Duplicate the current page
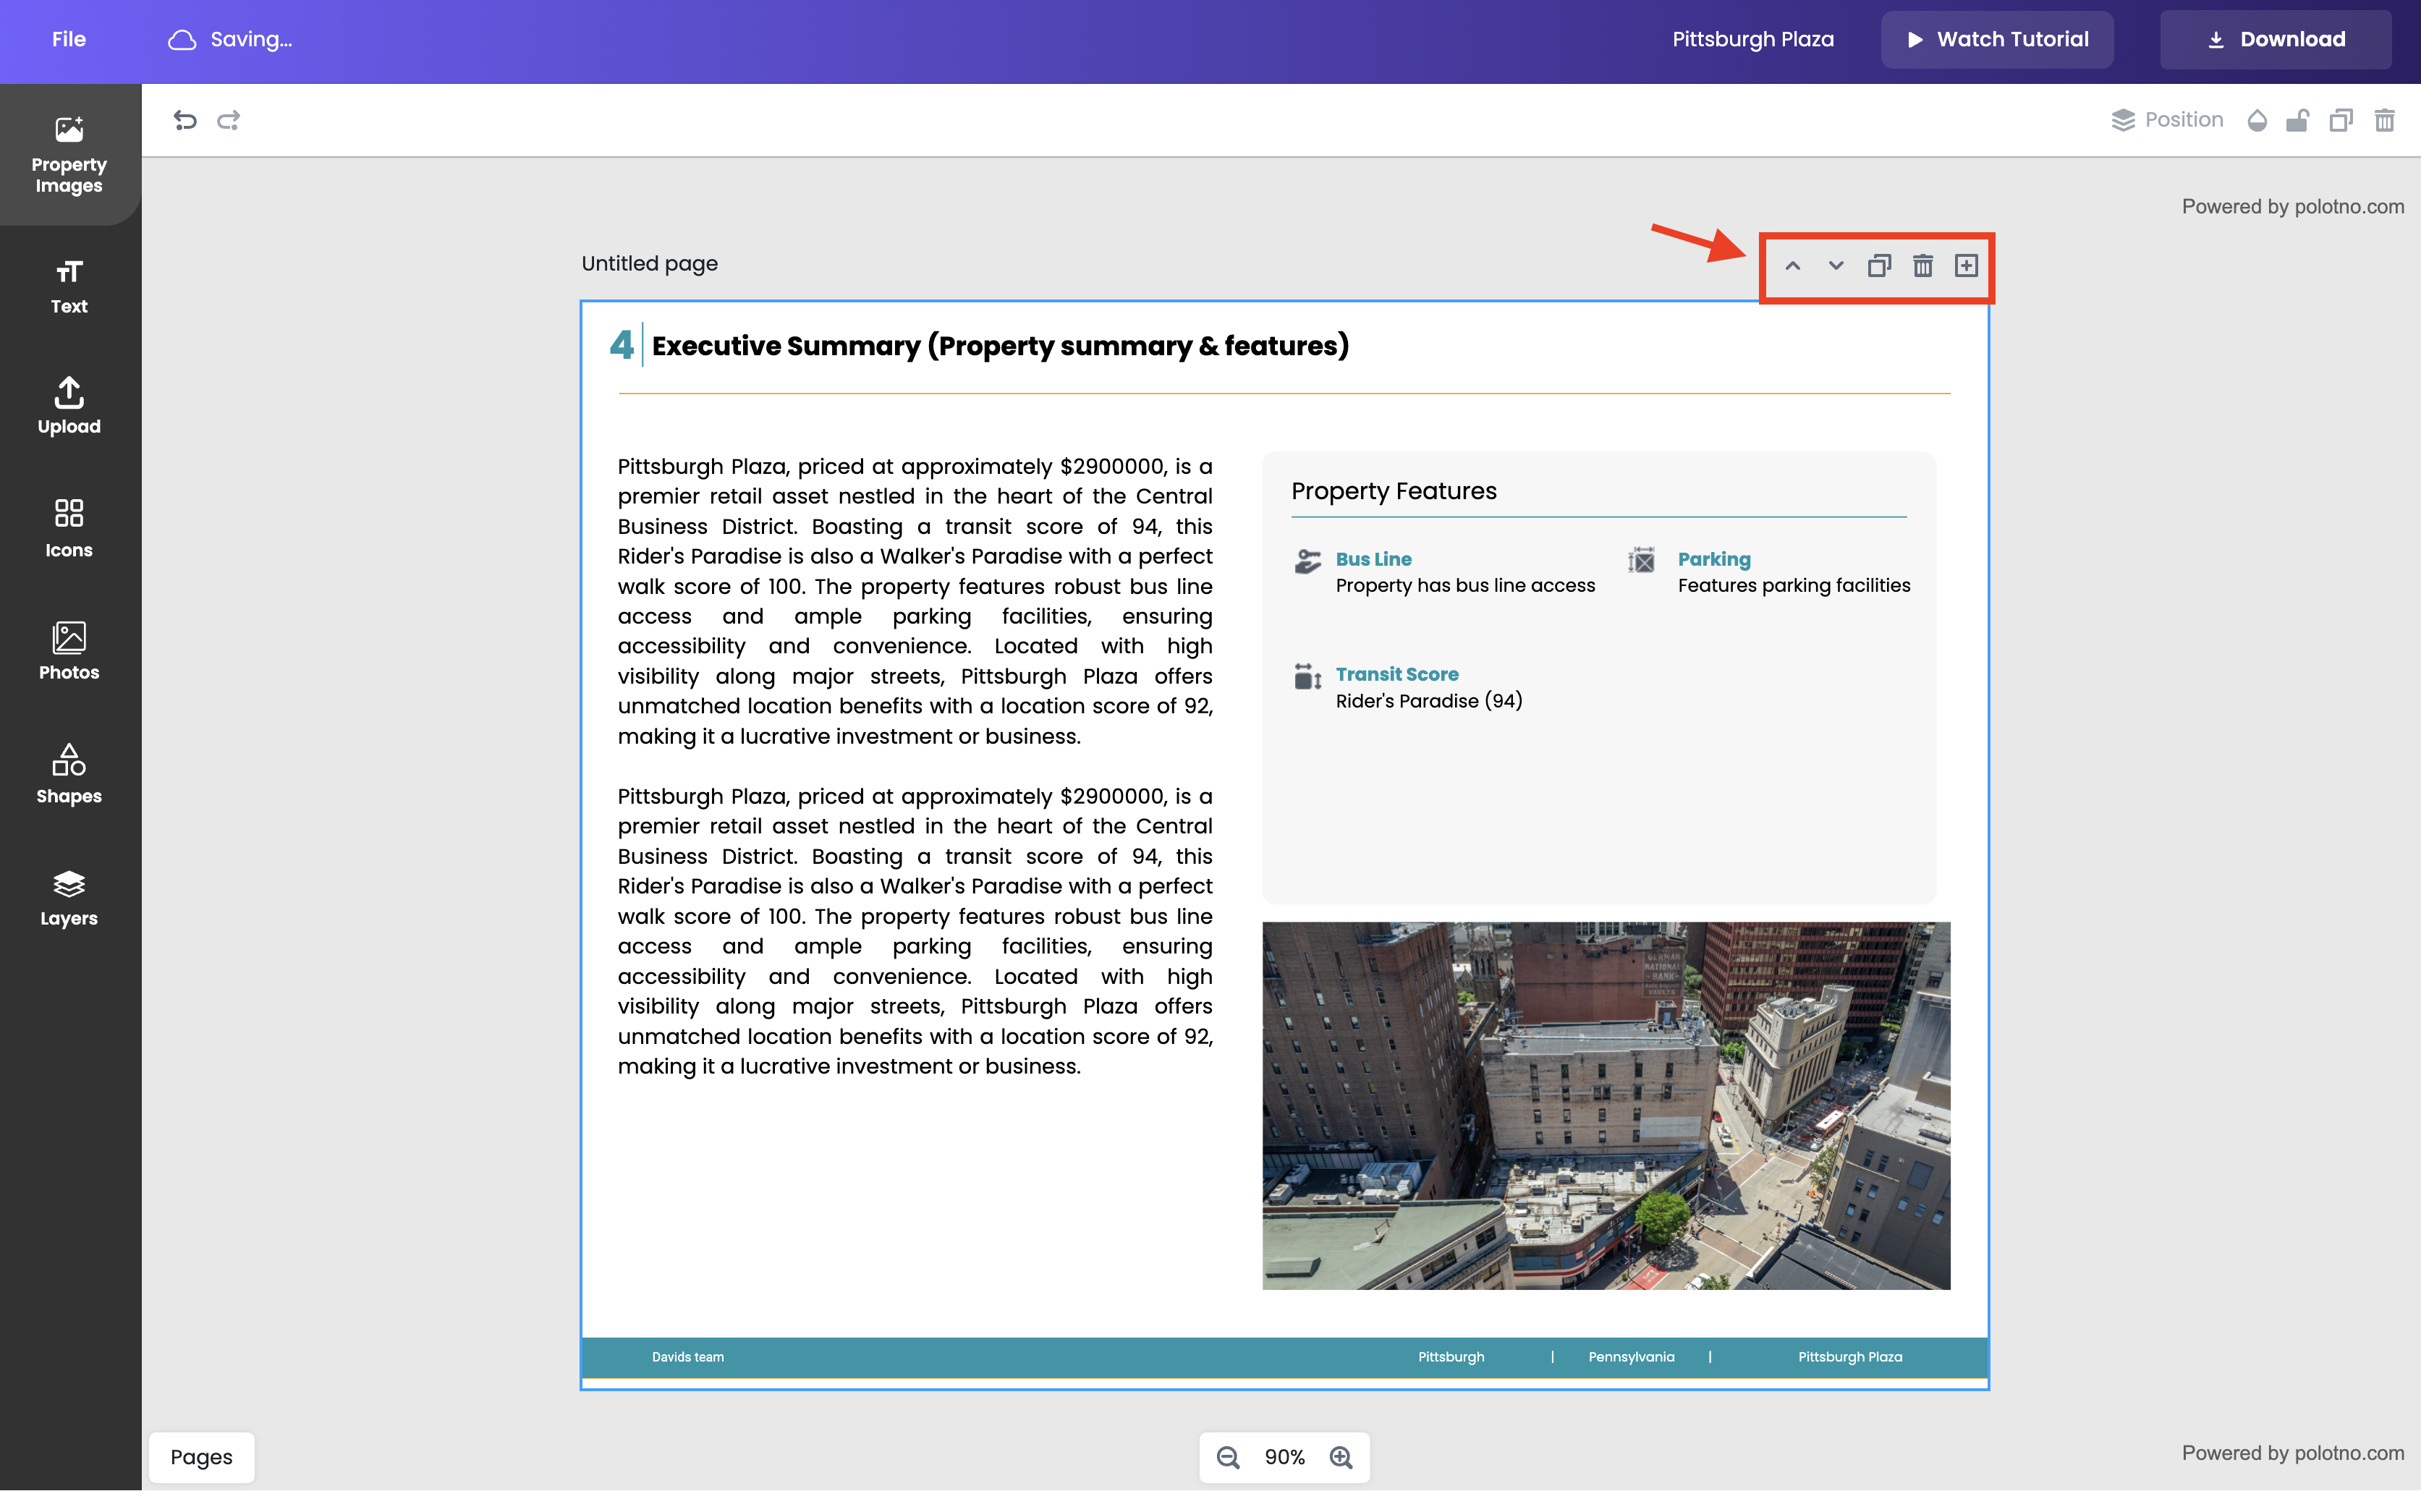This screenshot has width=2421, height=1512. [x=1879, y=266]
